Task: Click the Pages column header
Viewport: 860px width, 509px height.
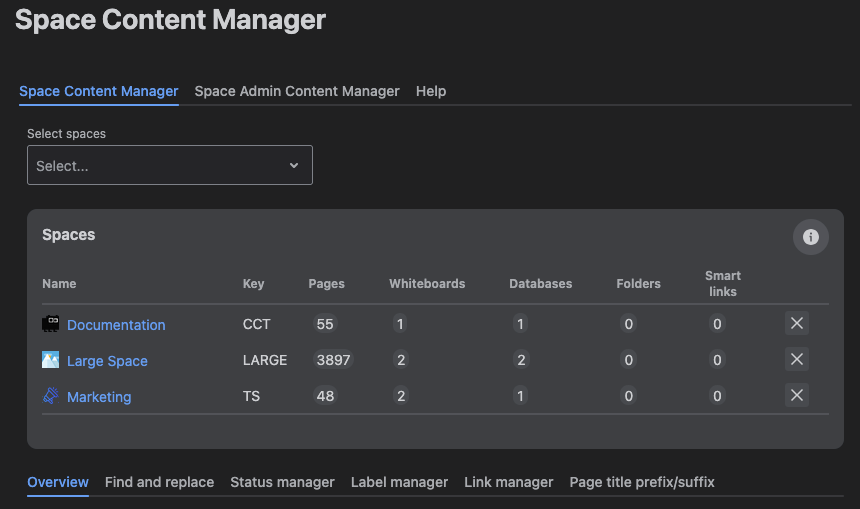Action: (x=326, y=284)
